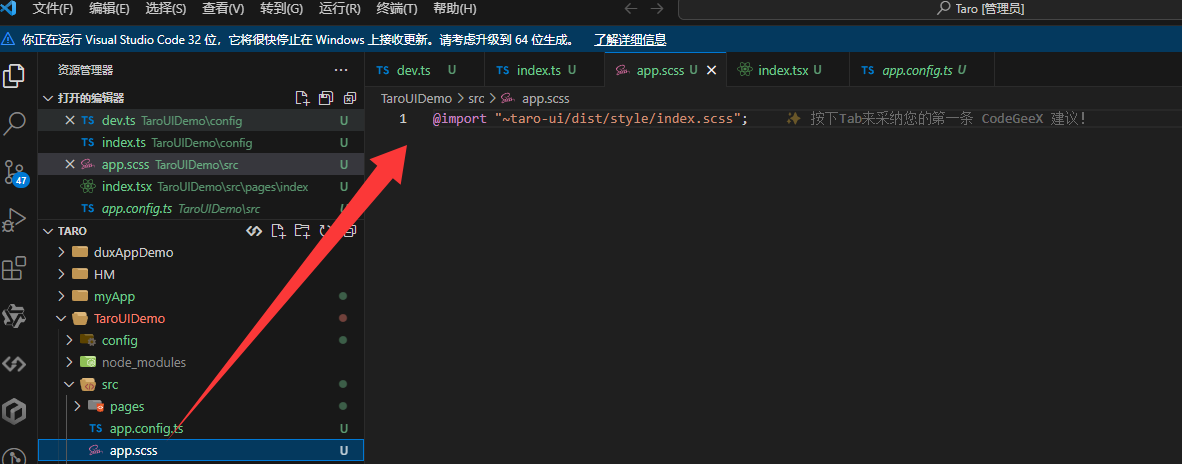Expand the pages folder

(x=78, y=407)
